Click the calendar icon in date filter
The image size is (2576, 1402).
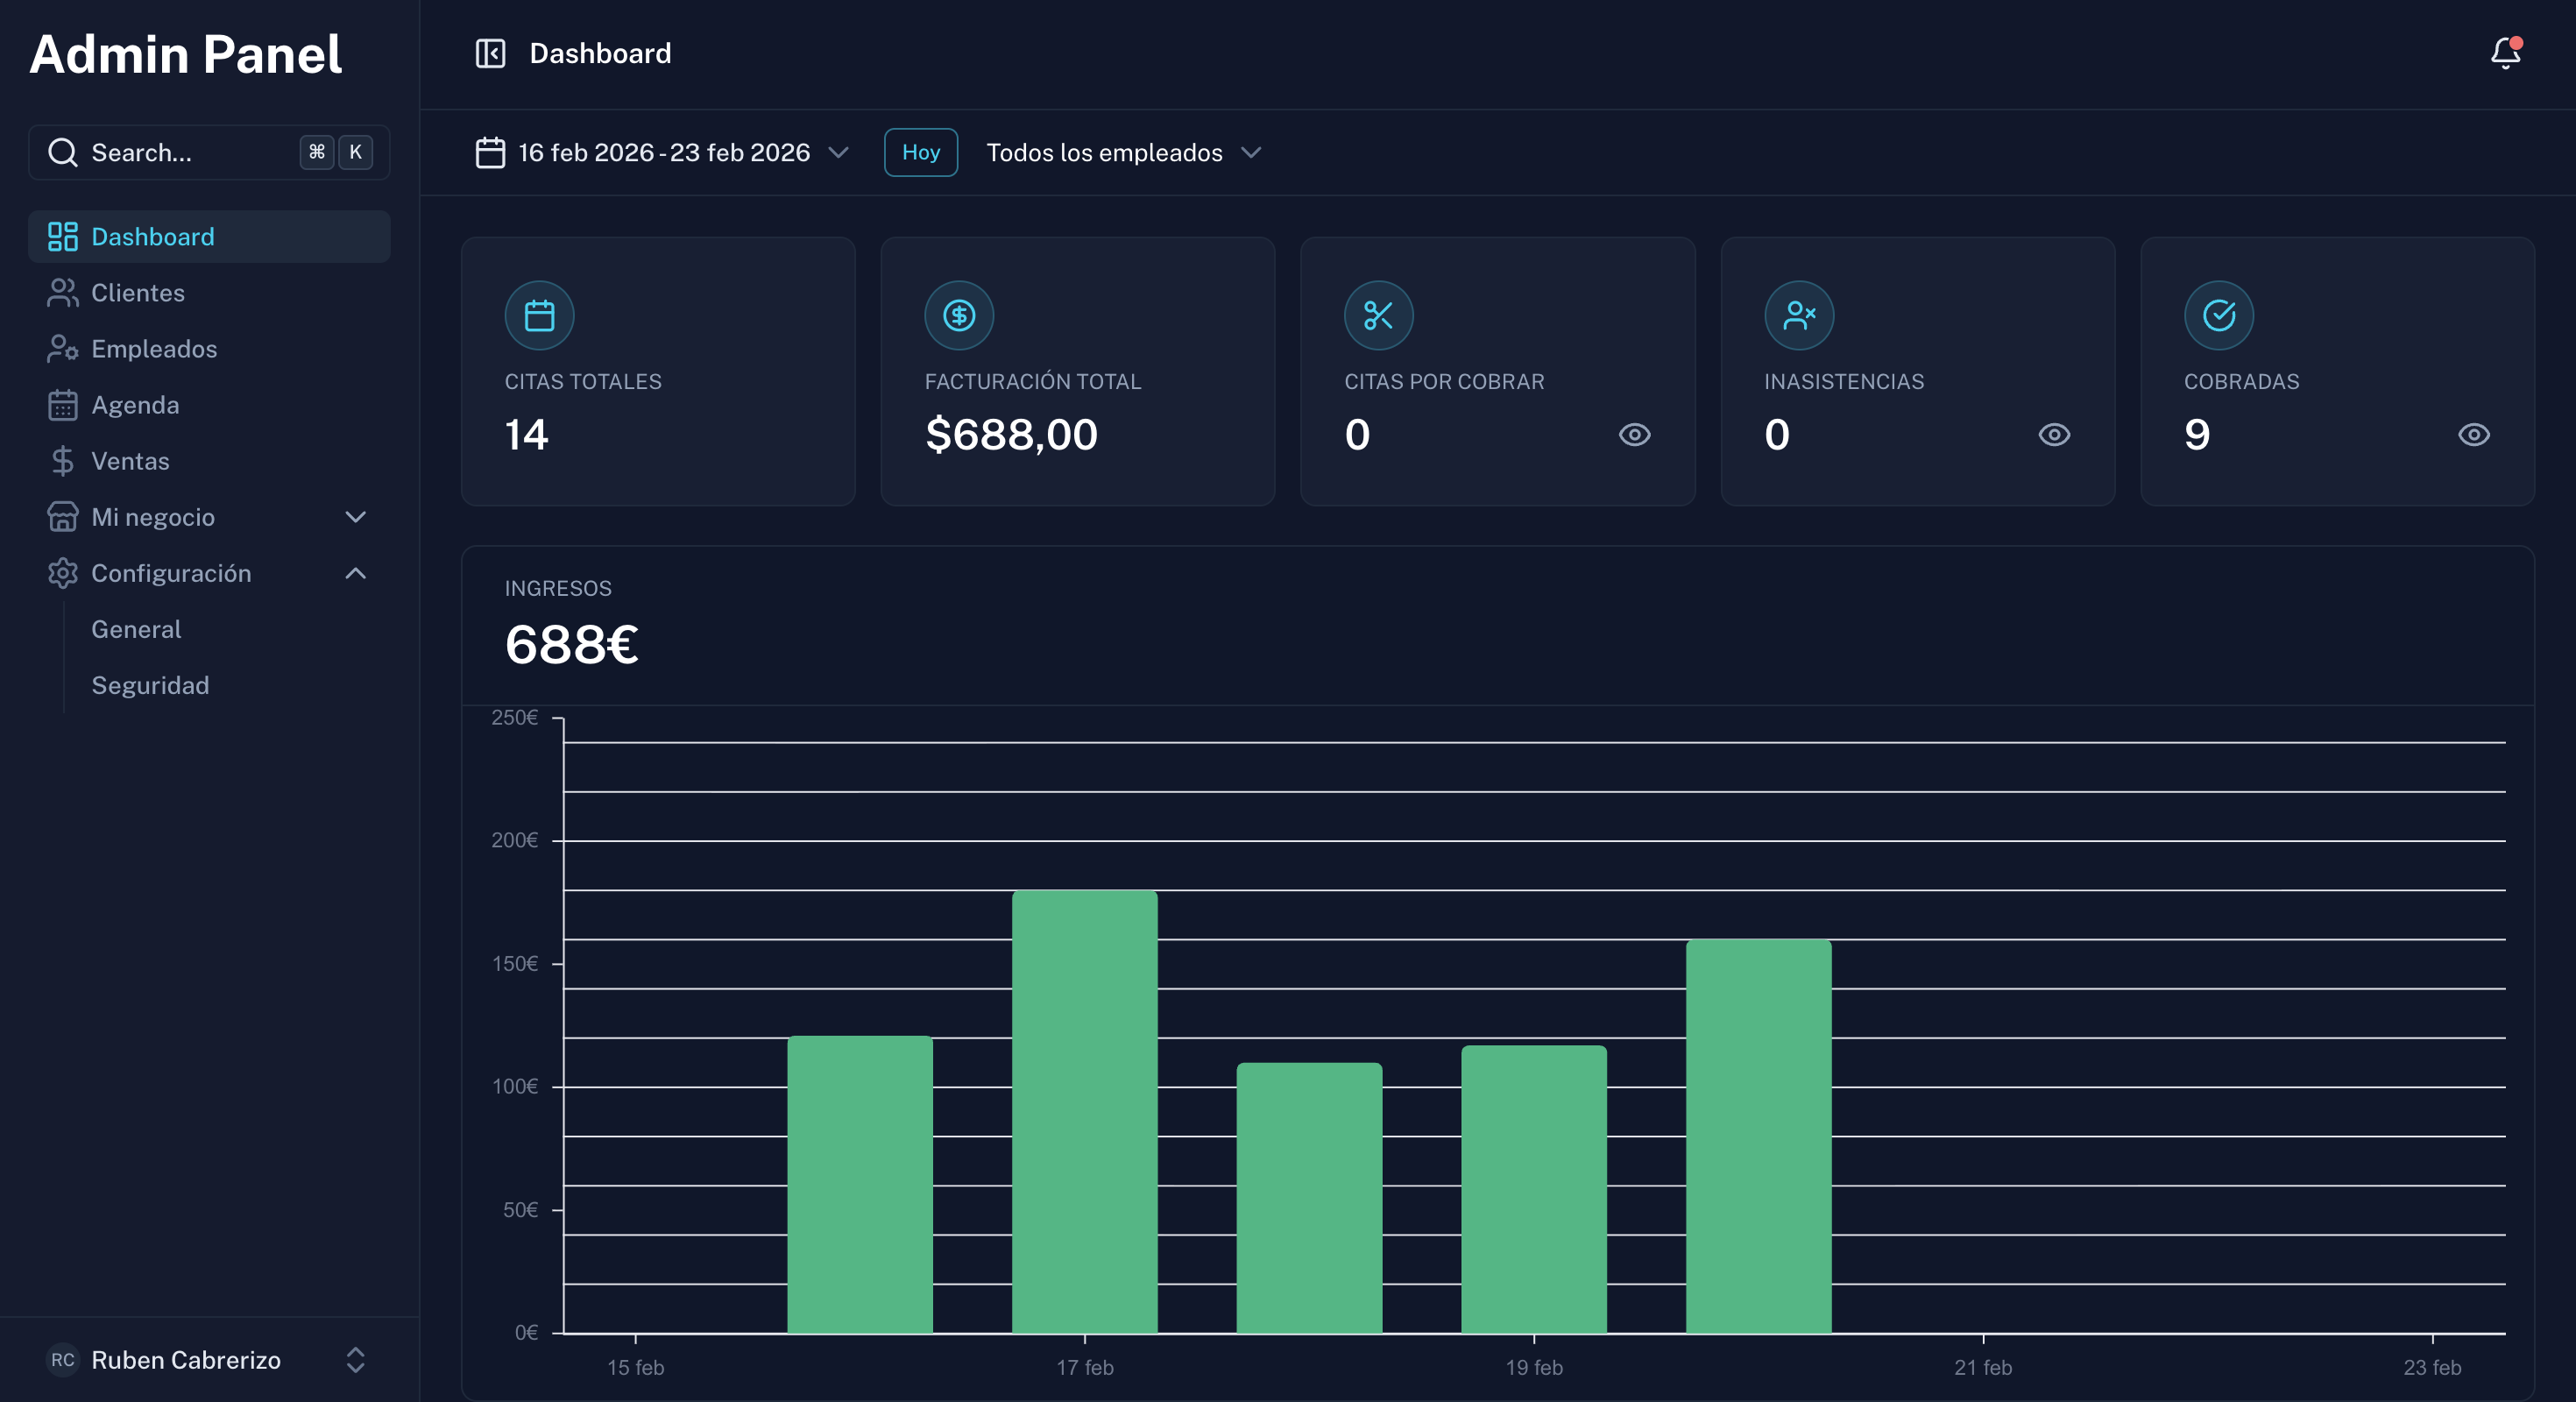490,153
